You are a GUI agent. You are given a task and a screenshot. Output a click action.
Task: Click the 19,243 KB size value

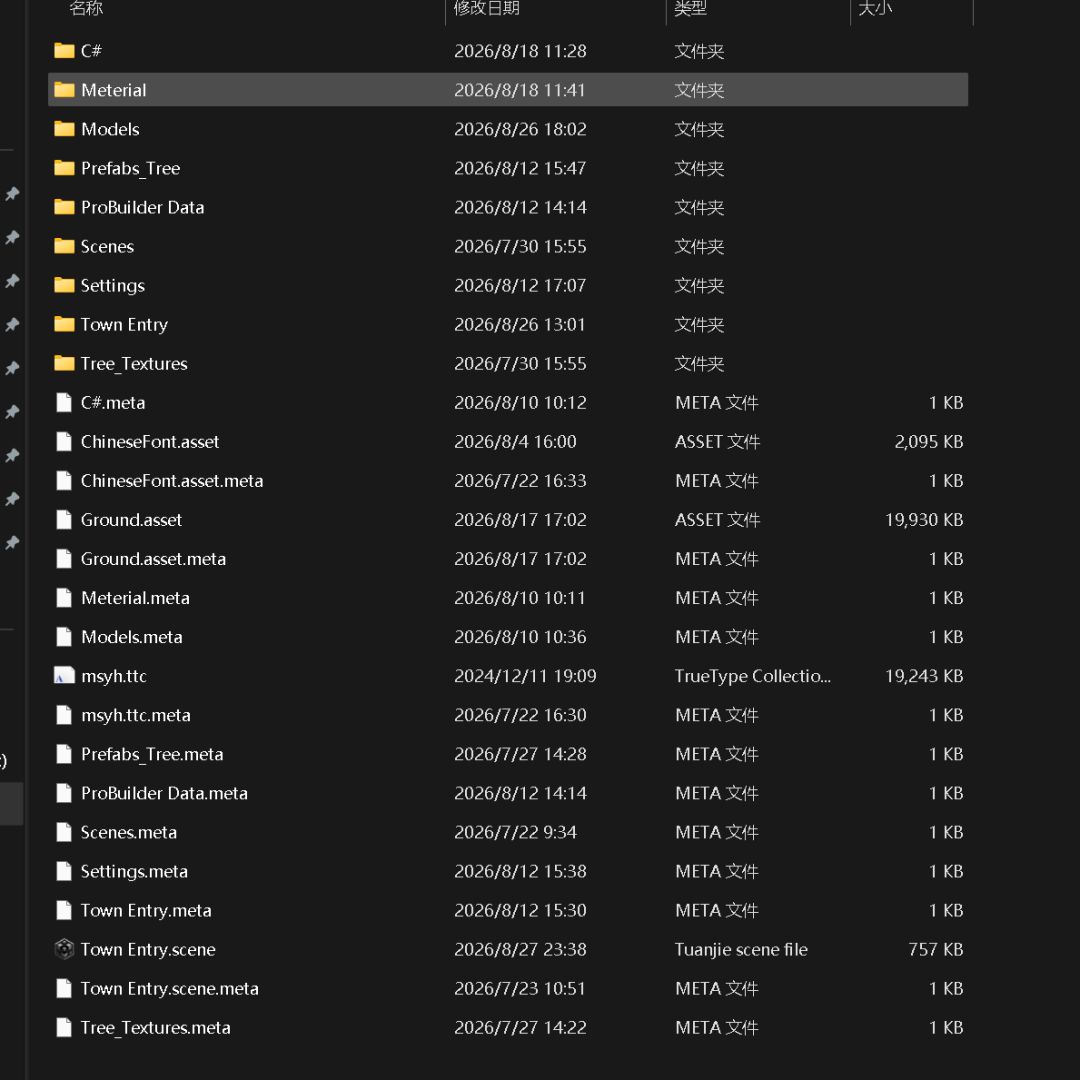coord(924,676)
